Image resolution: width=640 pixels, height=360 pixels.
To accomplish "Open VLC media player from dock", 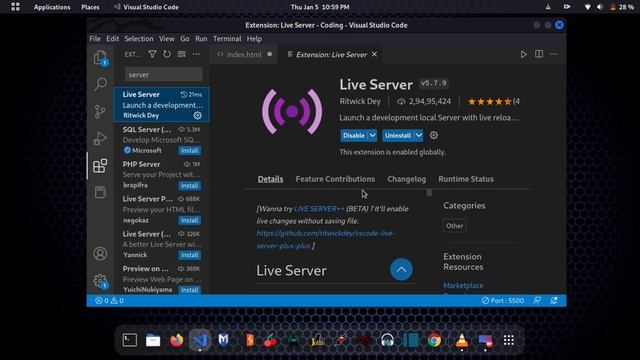I will (462, 340).
